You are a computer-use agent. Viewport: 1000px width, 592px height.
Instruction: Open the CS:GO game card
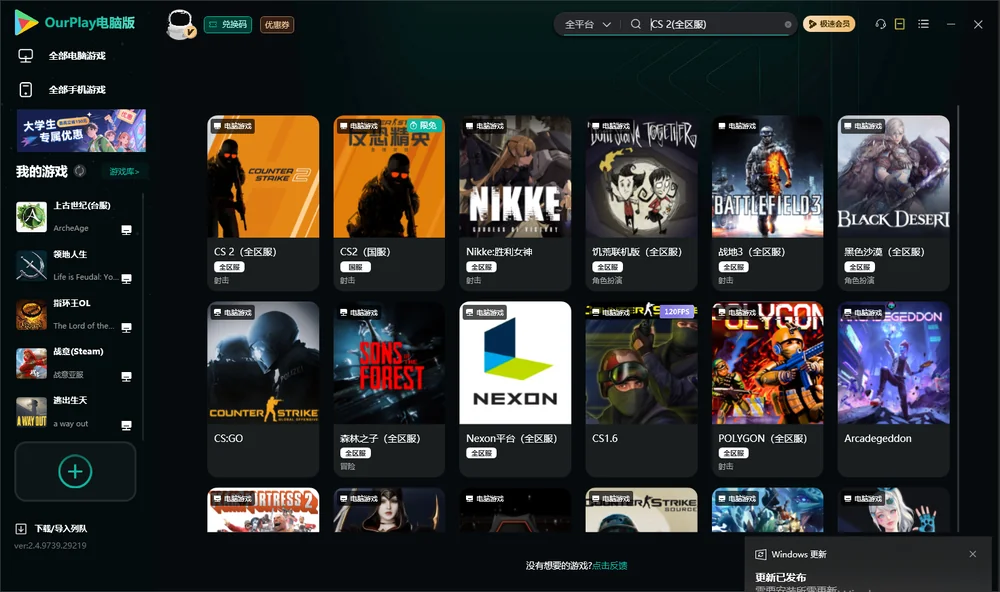(263, 389)
